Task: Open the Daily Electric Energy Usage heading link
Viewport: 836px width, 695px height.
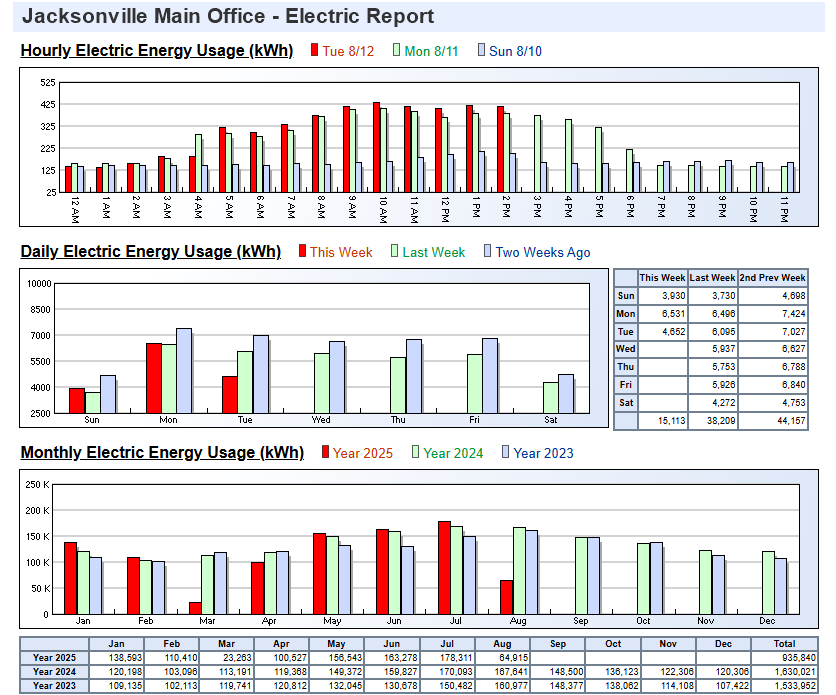Action: tap(150, 252)
